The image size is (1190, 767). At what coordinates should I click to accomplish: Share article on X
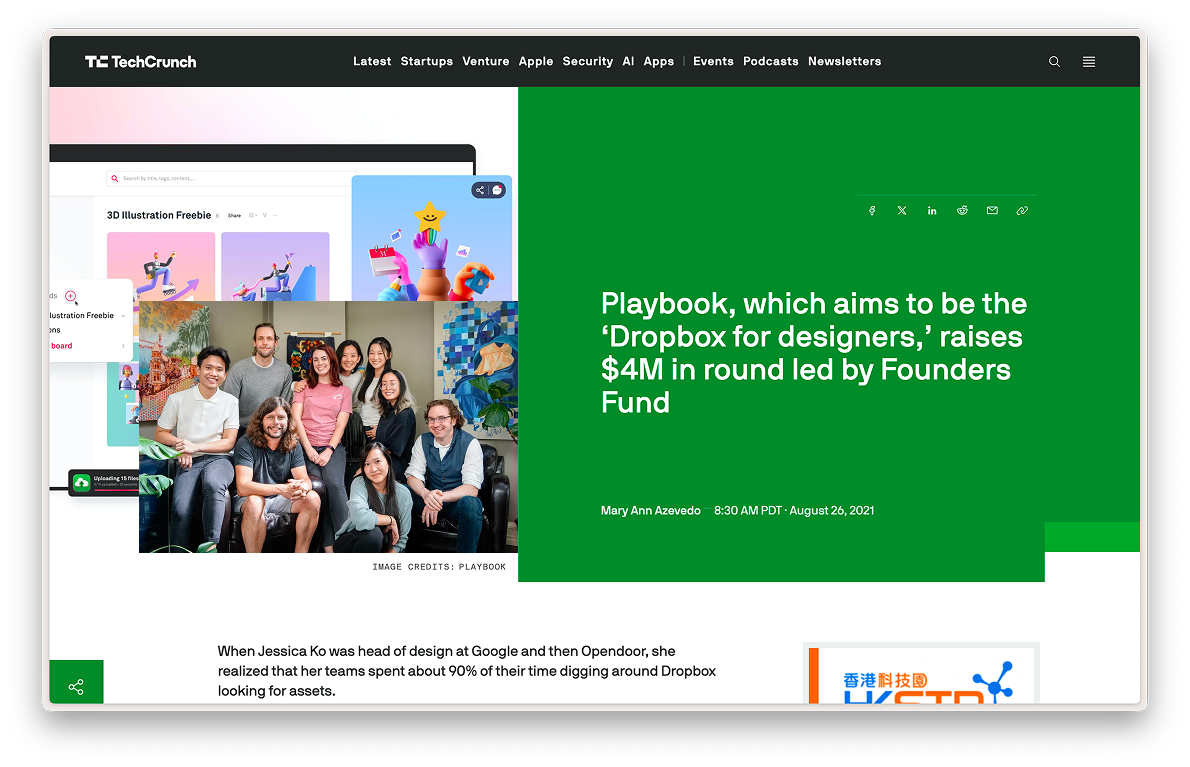(x=902, y=211)
